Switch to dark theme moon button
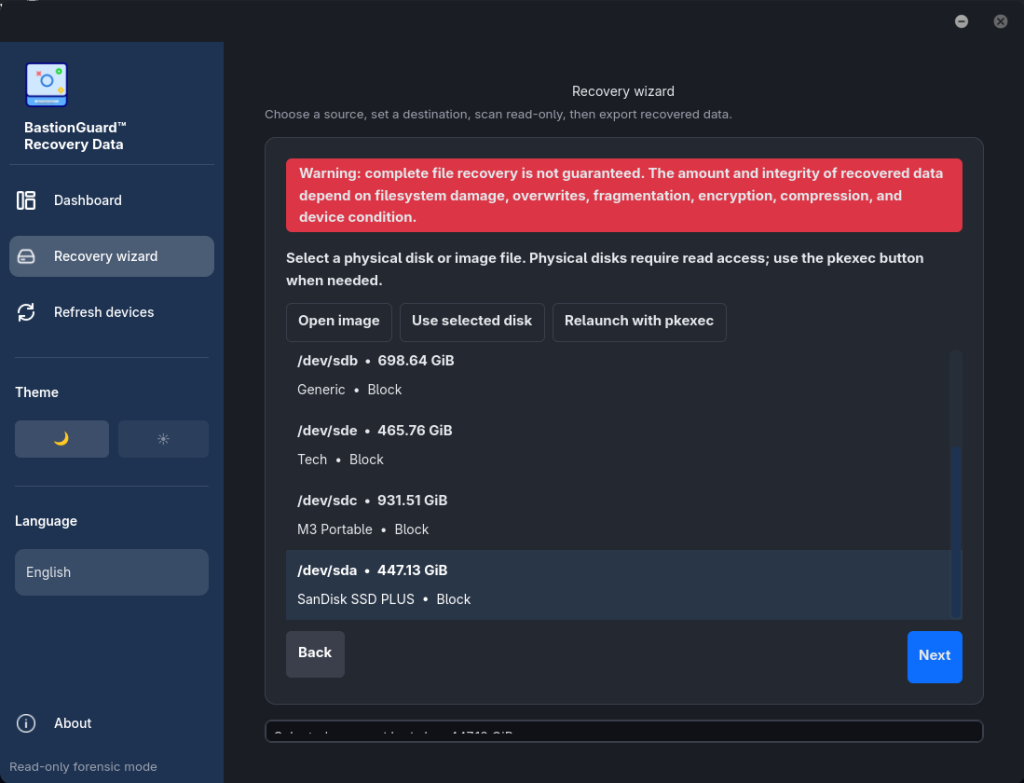 pos(62,439)
